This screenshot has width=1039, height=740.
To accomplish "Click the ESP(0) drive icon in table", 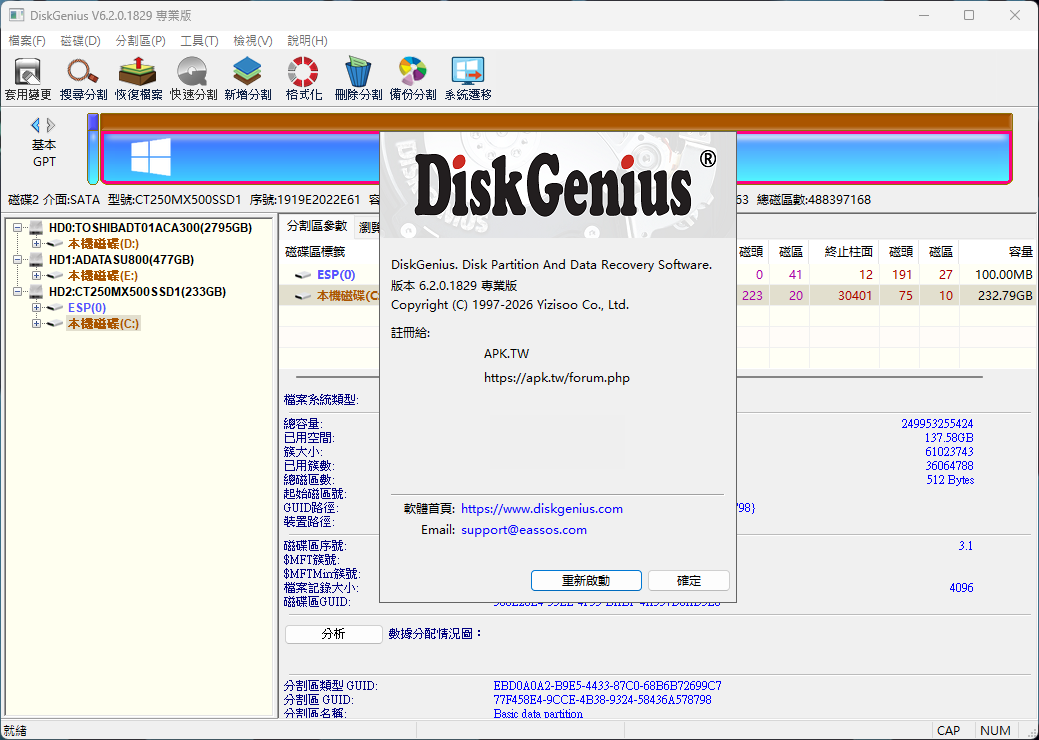I will point(303,275).
